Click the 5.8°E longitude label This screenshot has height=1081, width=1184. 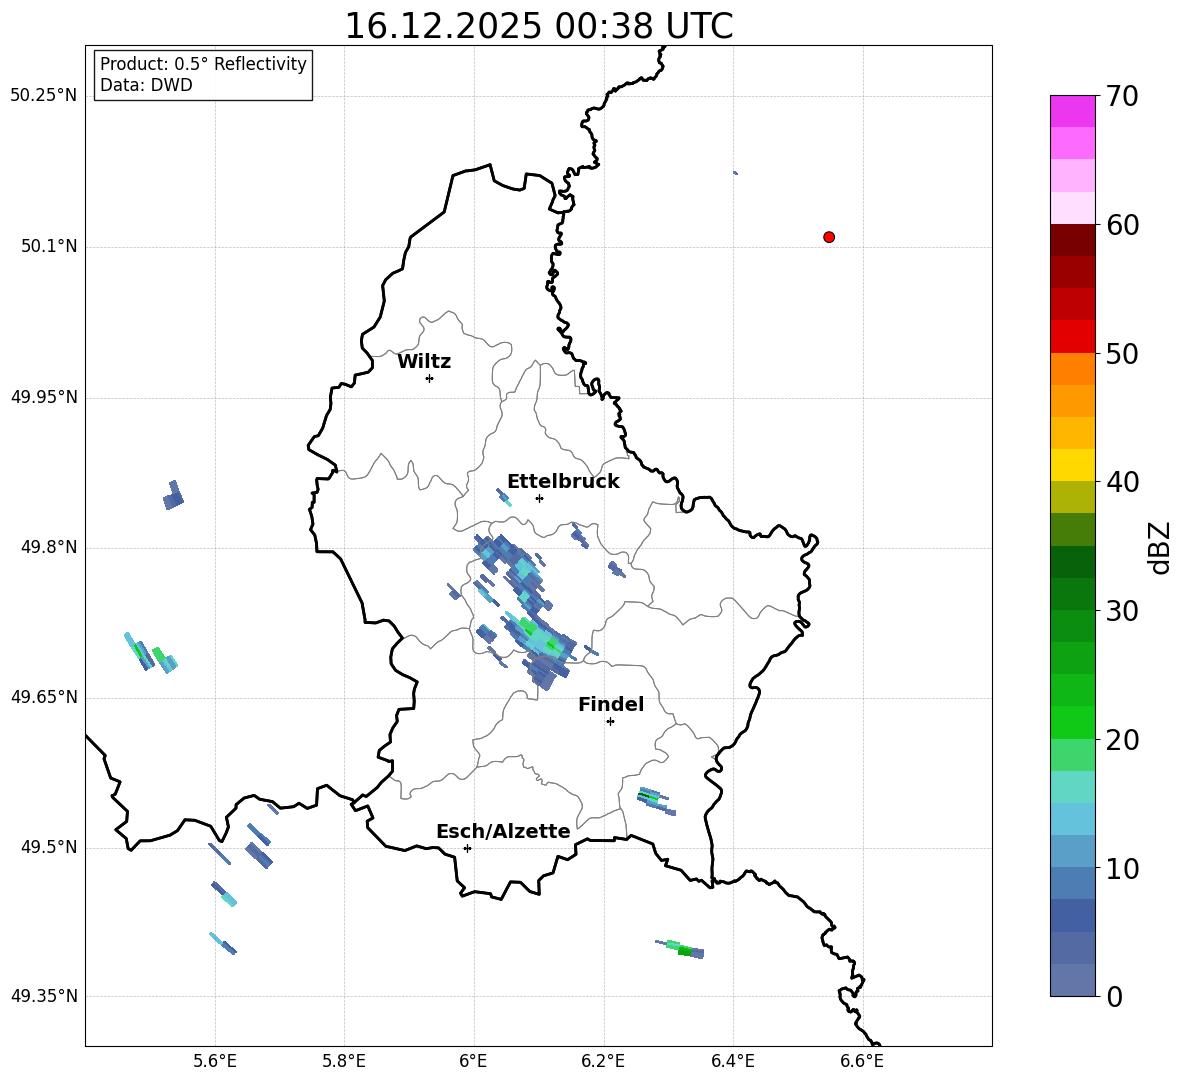pos(344,1061)
